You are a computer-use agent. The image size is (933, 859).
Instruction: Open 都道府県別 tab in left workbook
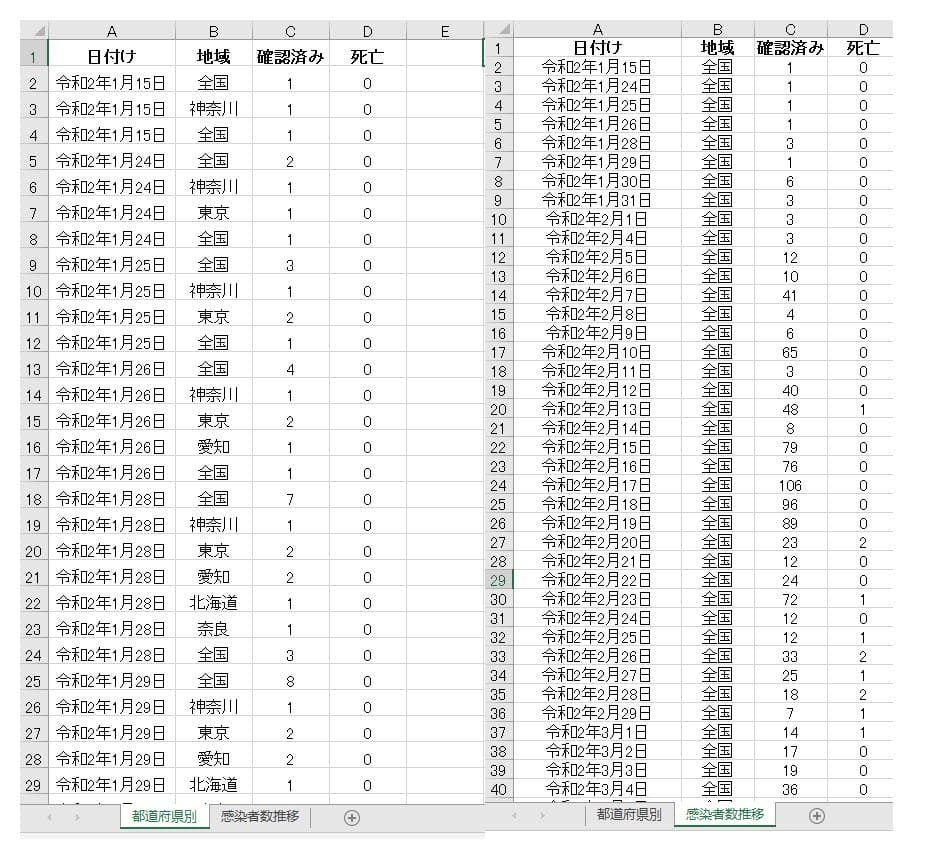pos(164,817)
